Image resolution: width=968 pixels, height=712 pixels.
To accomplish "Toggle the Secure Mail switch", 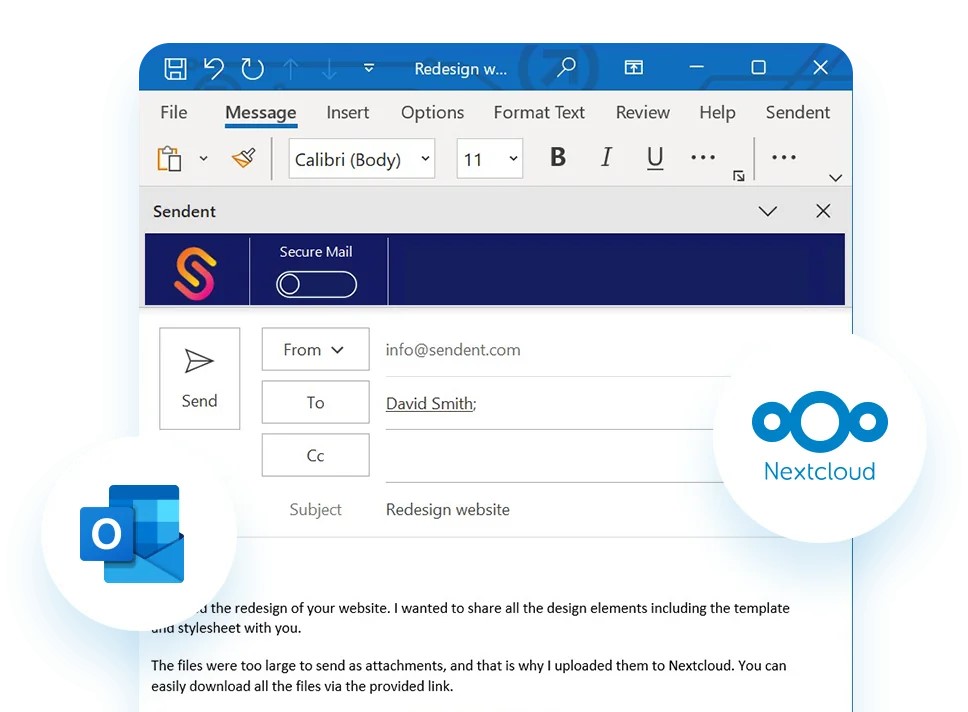I will coord(316,285).
